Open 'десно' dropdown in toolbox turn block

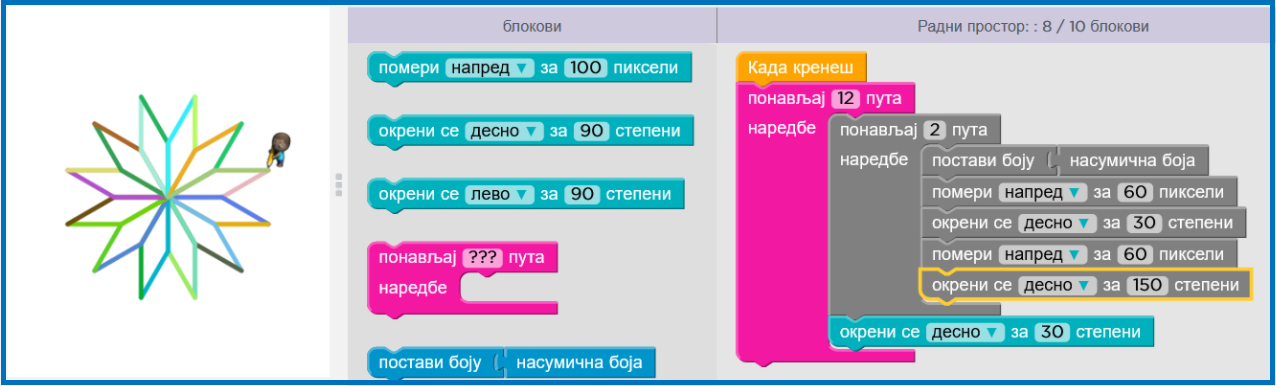tap(504, 131)
